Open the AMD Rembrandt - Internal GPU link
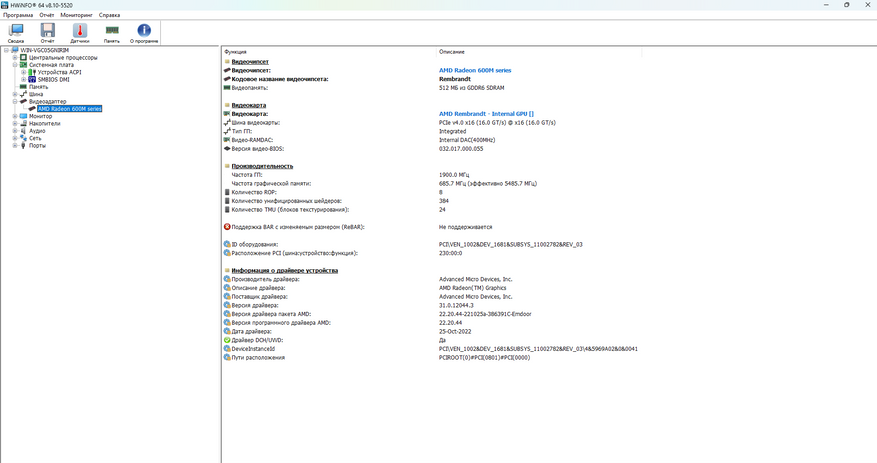 486,114
